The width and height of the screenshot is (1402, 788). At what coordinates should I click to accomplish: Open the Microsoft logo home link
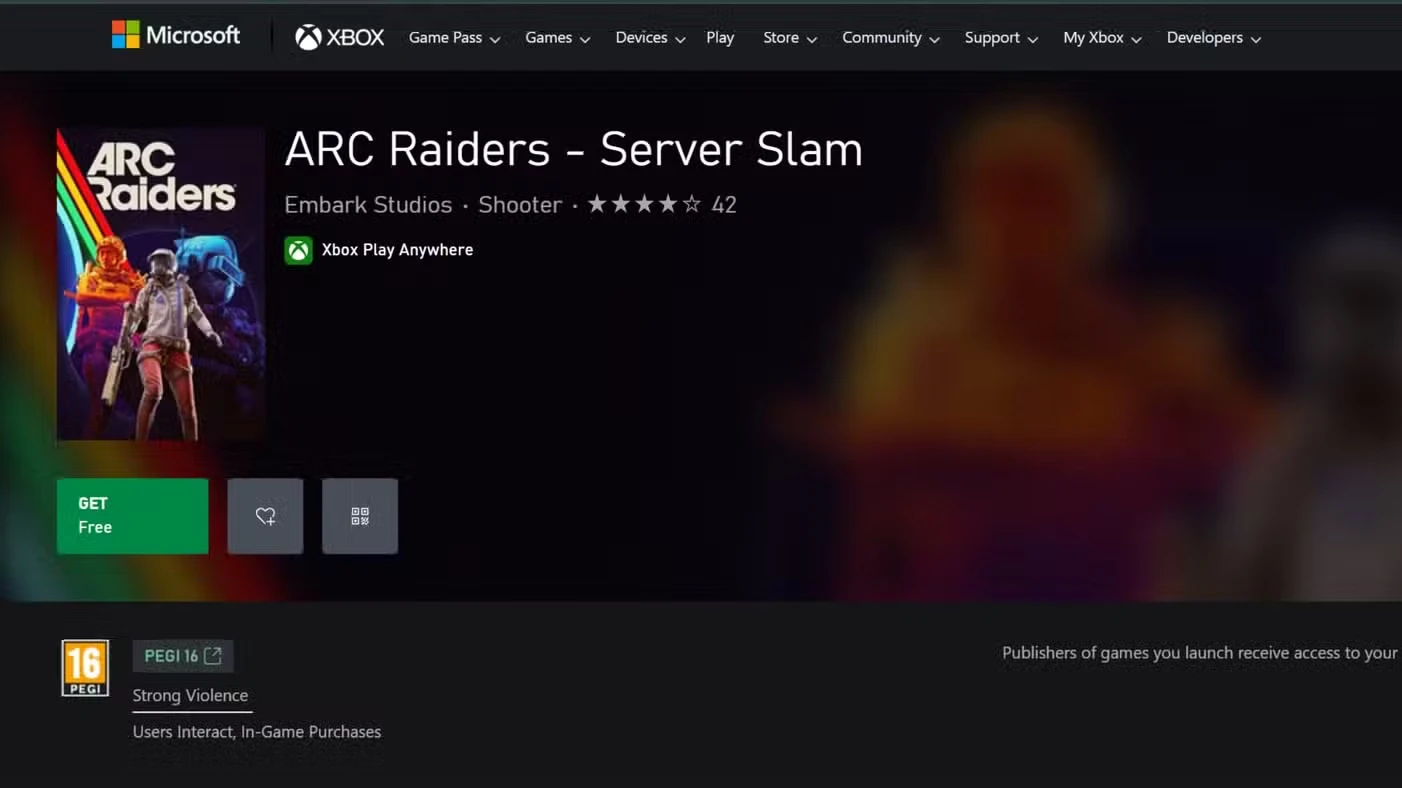176,35
